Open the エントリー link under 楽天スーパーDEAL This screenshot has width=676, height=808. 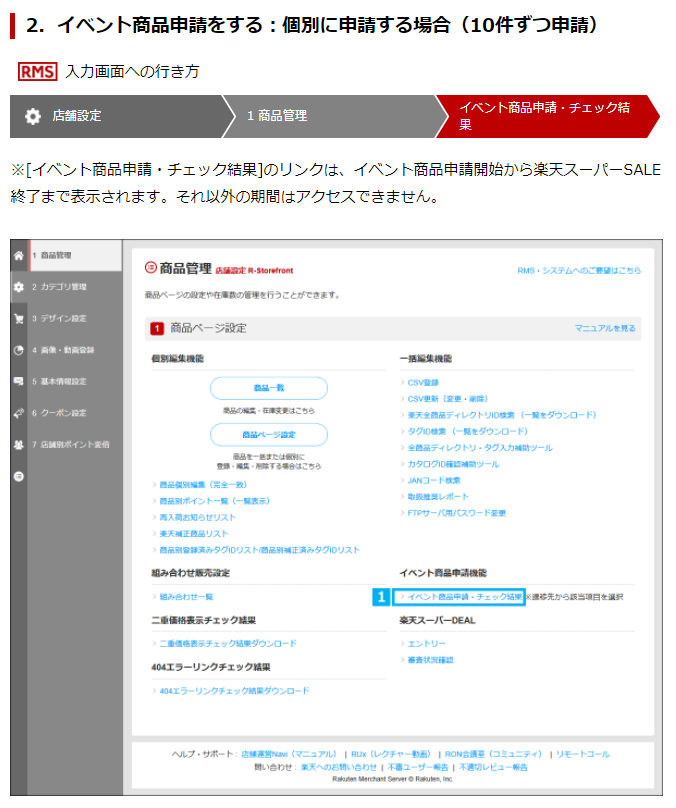click(x=426, y=644)
